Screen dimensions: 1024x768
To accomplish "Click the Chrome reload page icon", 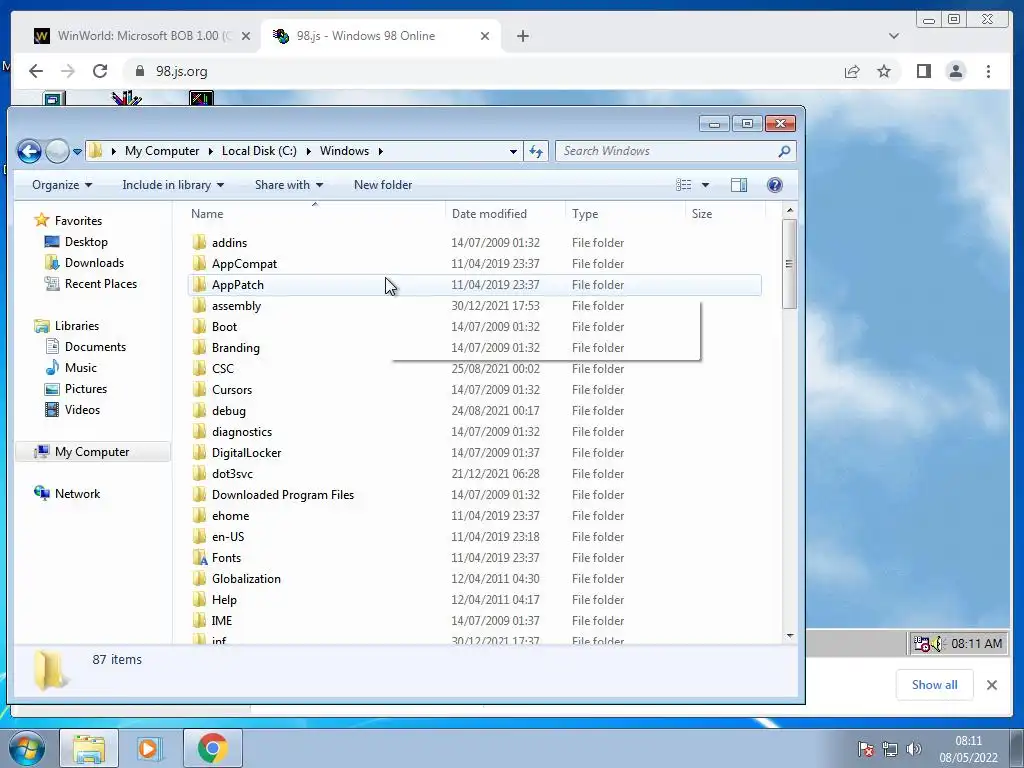I will (99, 71).
